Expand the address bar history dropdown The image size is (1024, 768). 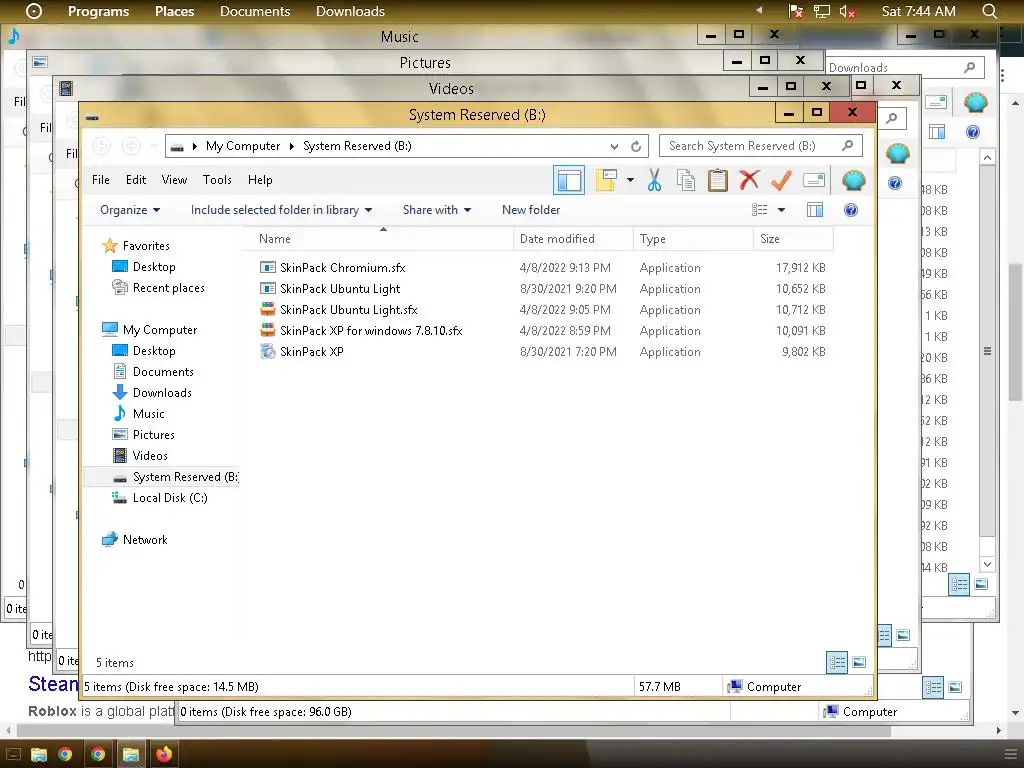614,146
